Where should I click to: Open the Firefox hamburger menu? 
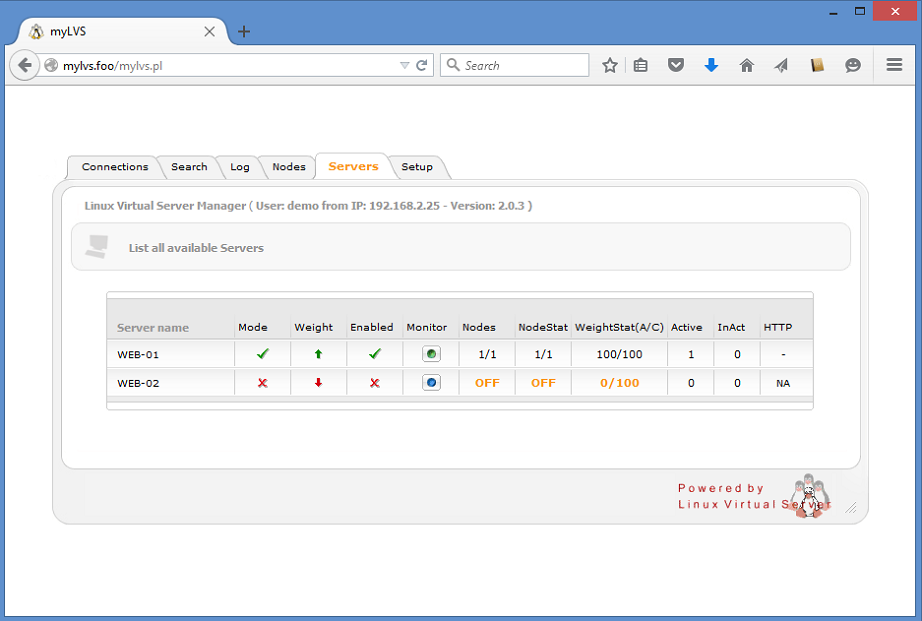point(894,65)
